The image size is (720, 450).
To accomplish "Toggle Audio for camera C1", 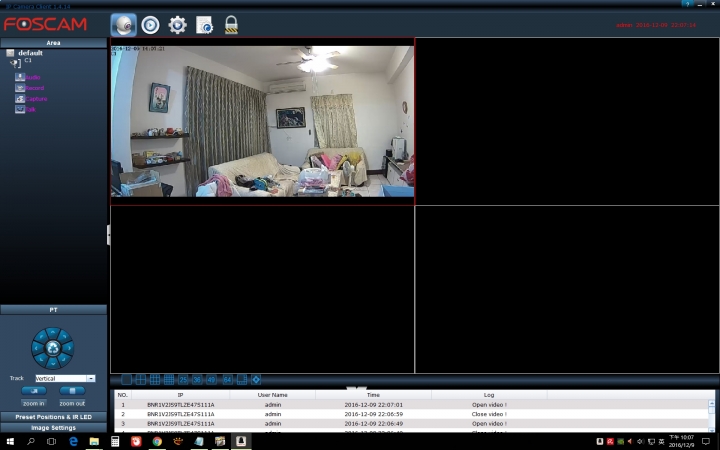I will pos(28,77).
